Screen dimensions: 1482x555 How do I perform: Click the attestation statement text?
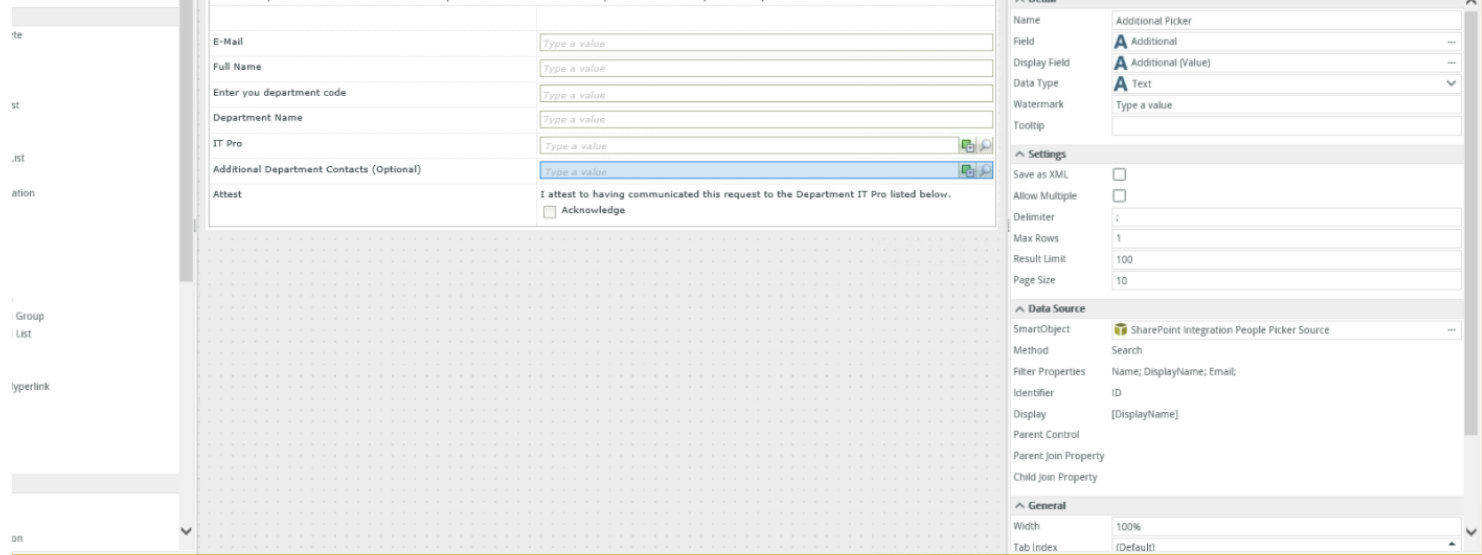coord(745,194)
